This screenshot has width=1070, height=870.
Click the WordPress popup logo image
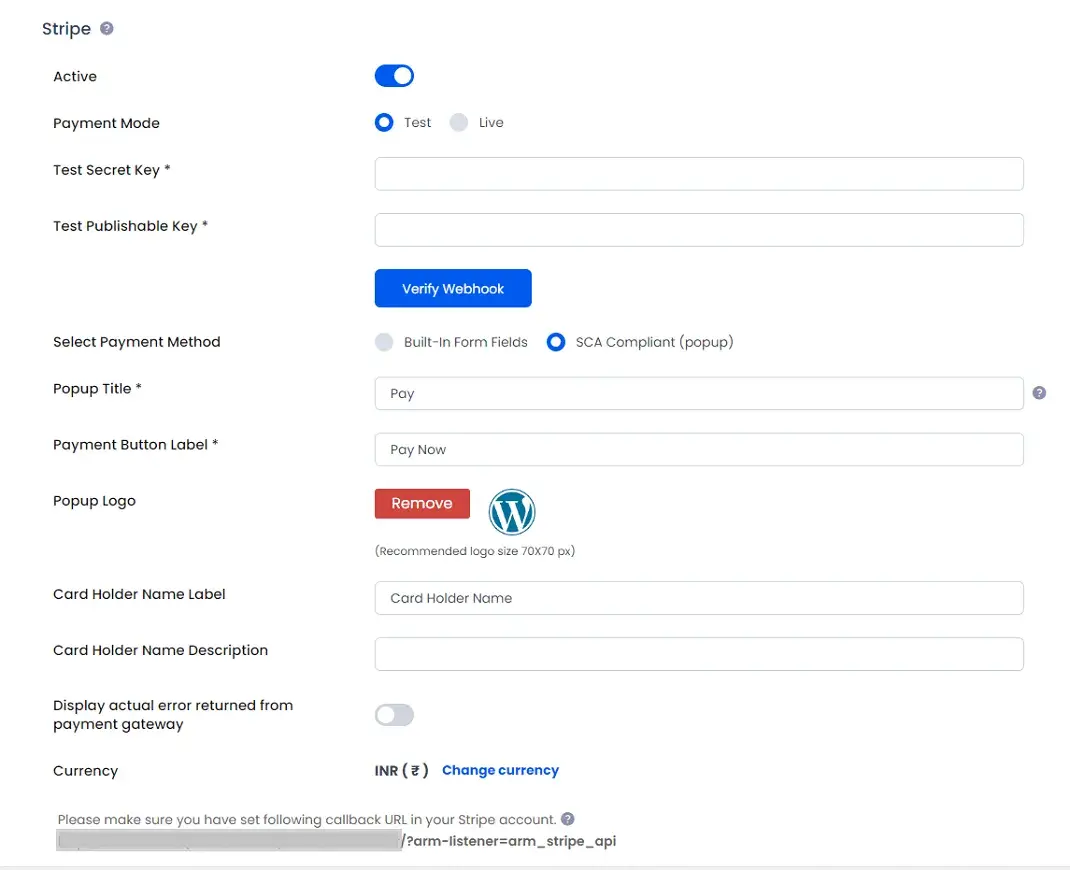coord(512,513)
